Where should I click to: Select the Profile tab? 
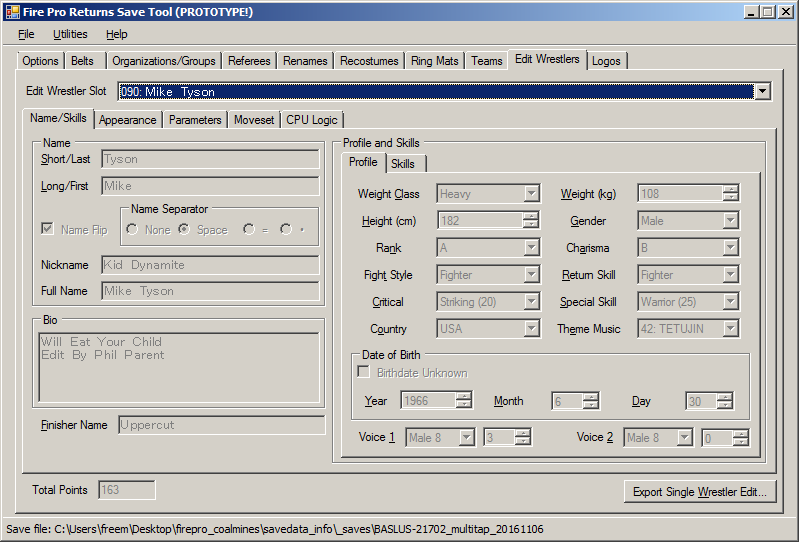point(363,162)
